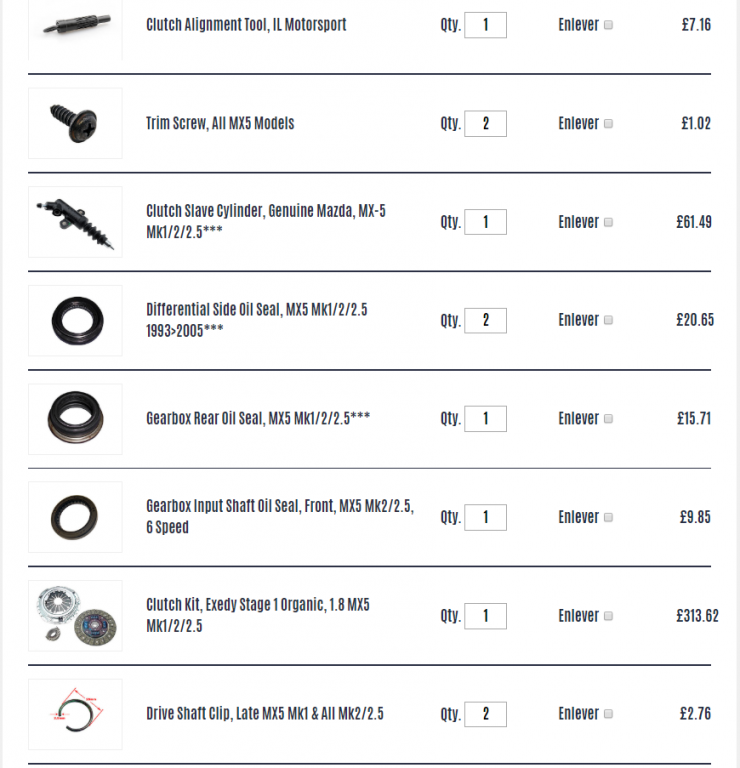The image size is (740, 768).
Task: Select quantity box for Drive Shaft Clip
Action: click(x=485, y=714)
